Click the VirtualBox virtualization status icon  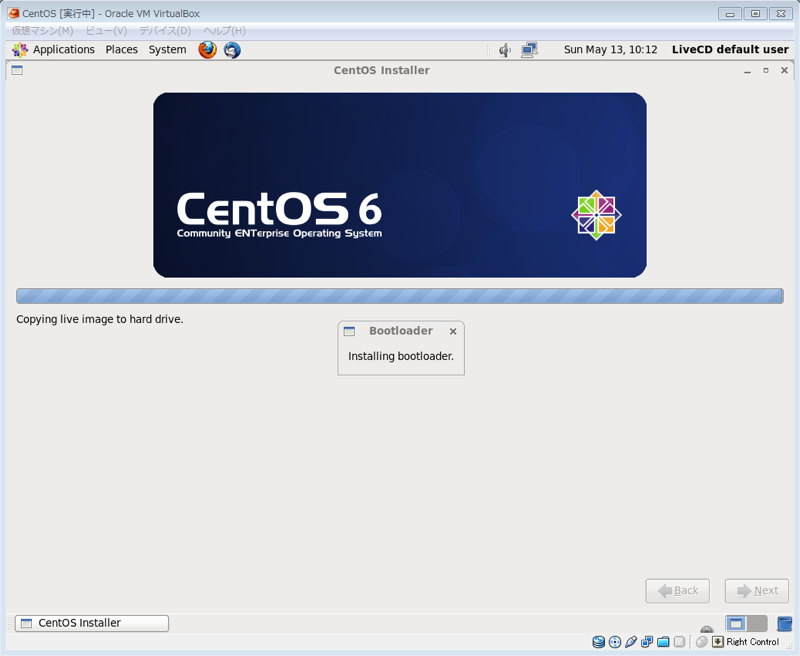click(x=680, y=642)
